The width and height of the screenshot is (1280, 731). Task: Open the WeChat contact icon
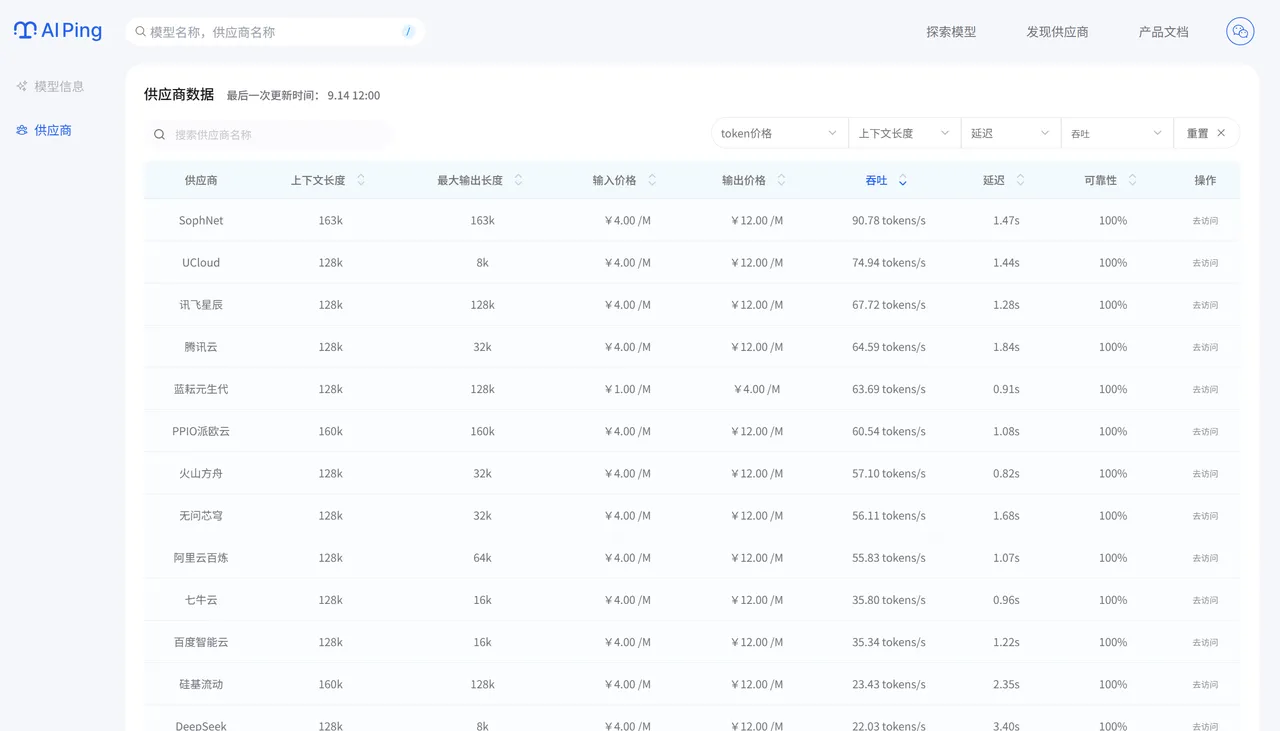tap(1240, 32)
